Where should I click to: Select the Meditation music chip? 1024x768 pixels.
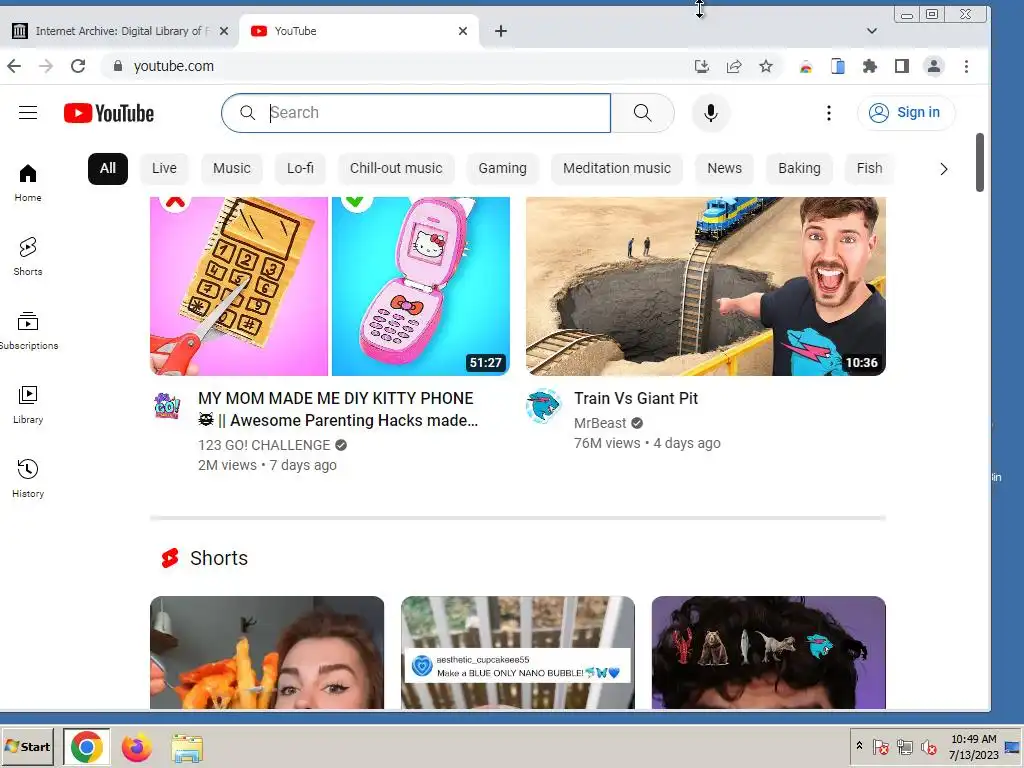click(616, 168)
